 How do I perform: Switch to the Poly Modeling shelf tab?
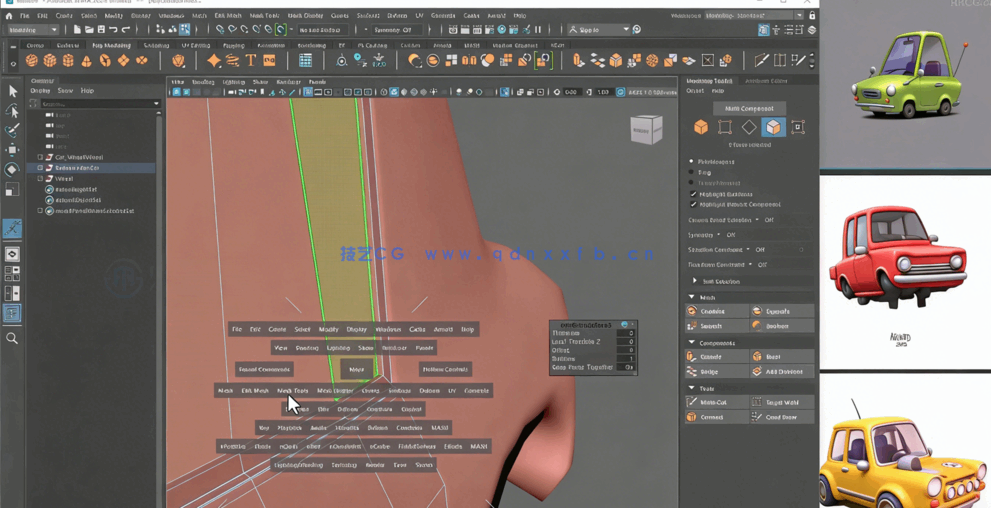(x=111, y=45)
